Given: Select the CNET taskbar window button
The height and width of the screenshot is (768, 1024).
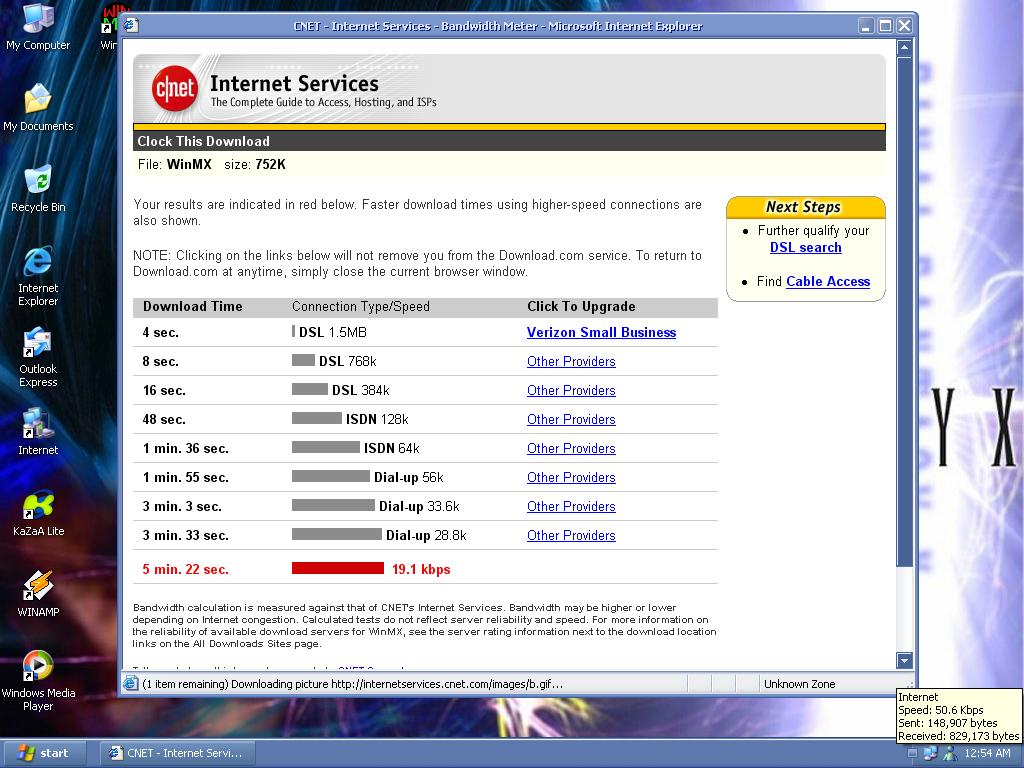Looking at the screenshot, I should (x=176, y=753).
